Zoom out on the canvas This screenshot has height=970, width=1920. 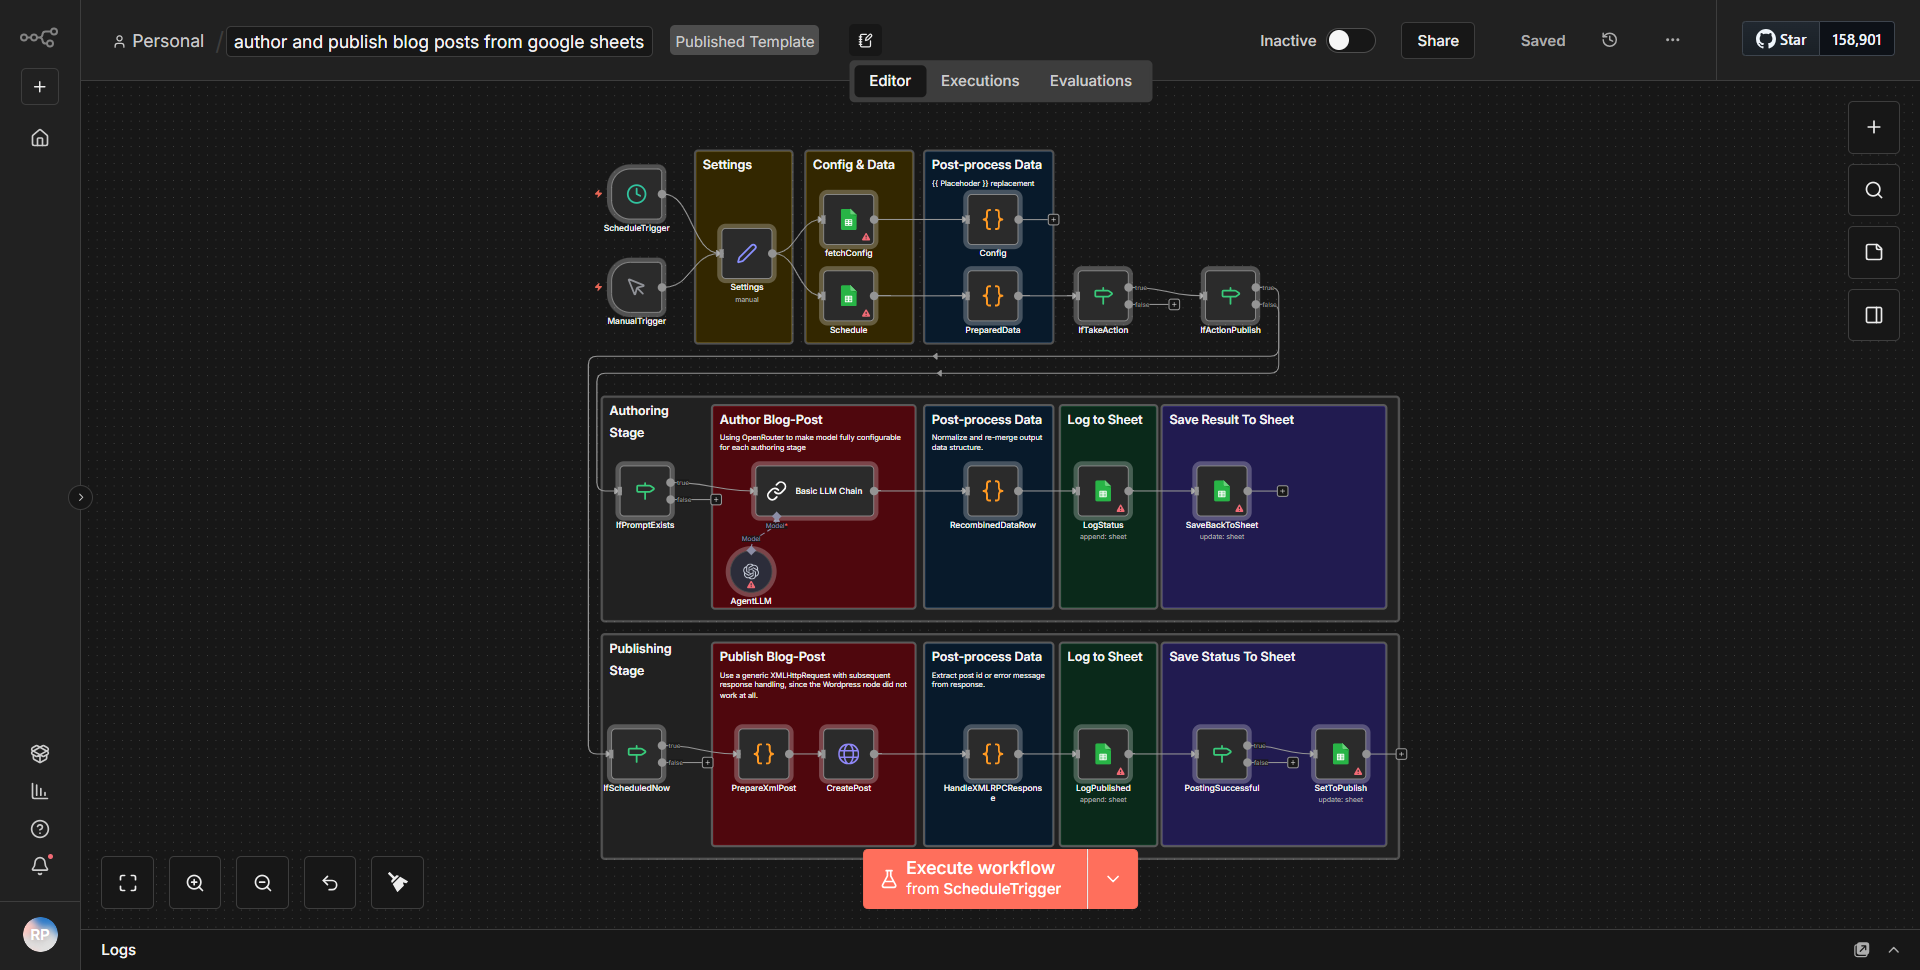click(x=263, y=883)
